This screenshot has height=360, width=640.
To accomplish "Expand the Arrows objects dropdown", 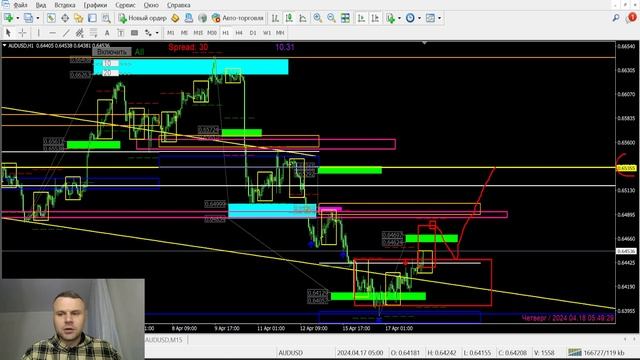I will coord(157,33).
